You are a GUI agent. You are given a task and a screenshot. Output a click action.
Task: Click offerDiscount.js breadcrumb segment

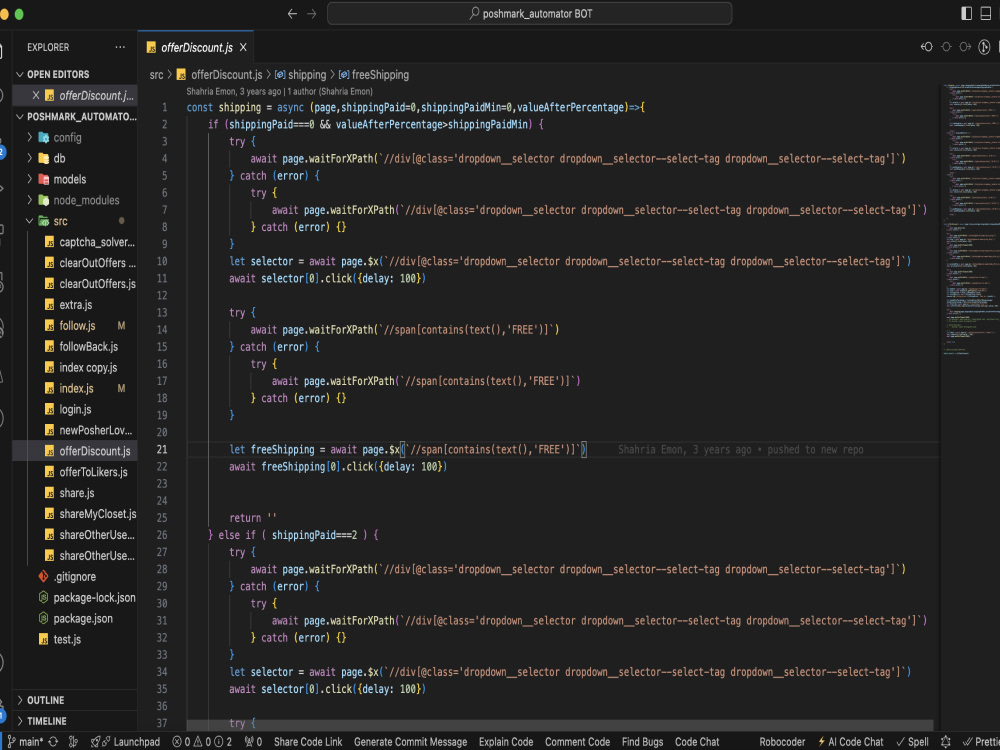[226, 75]
